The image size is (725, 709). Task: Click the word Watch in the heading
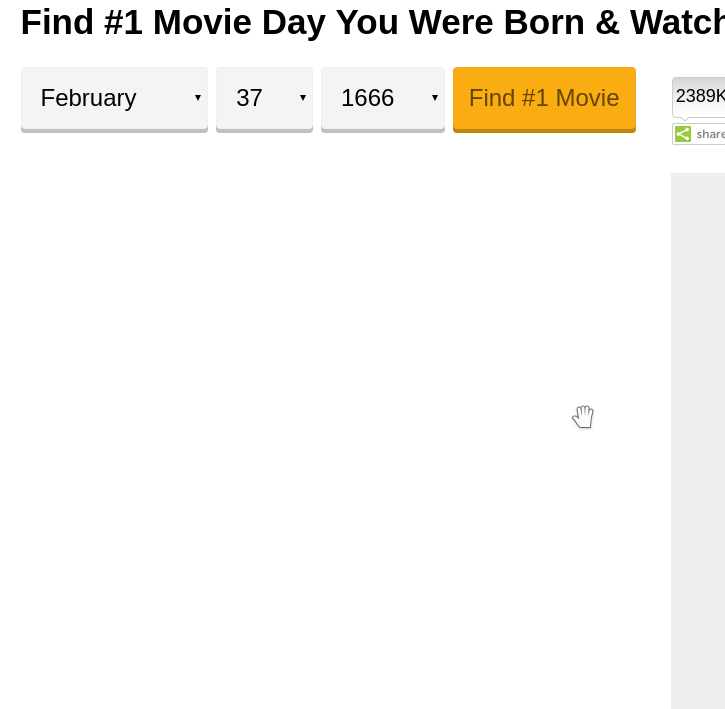tap(677, 22)
